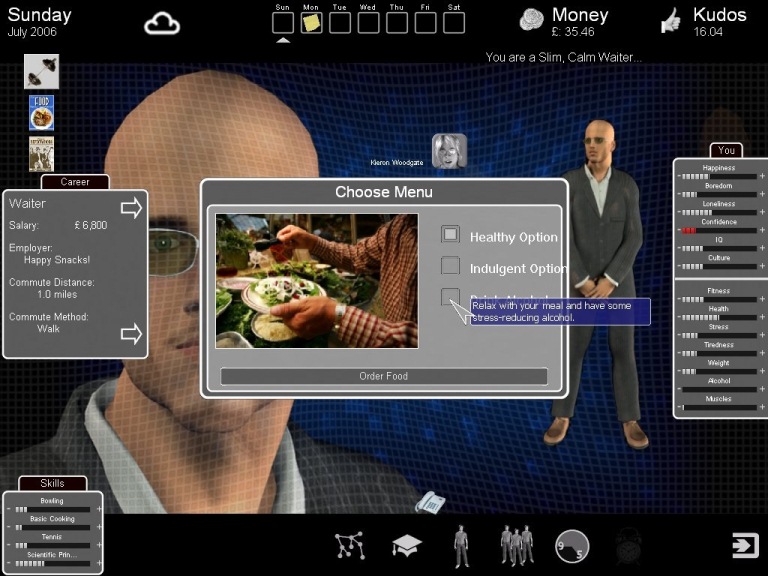Click the single person figure icon
Image resolution: width=768 pixels, height=576 pixels.
pyautogui.click(x=460, y=545)
